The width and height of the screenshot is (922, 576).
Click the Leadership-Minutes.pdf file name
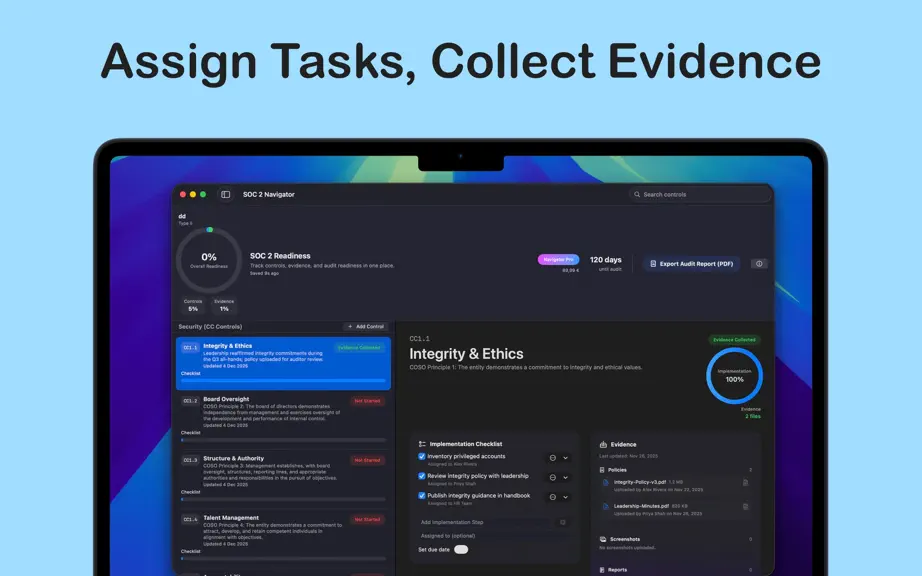tap(642, 506)
